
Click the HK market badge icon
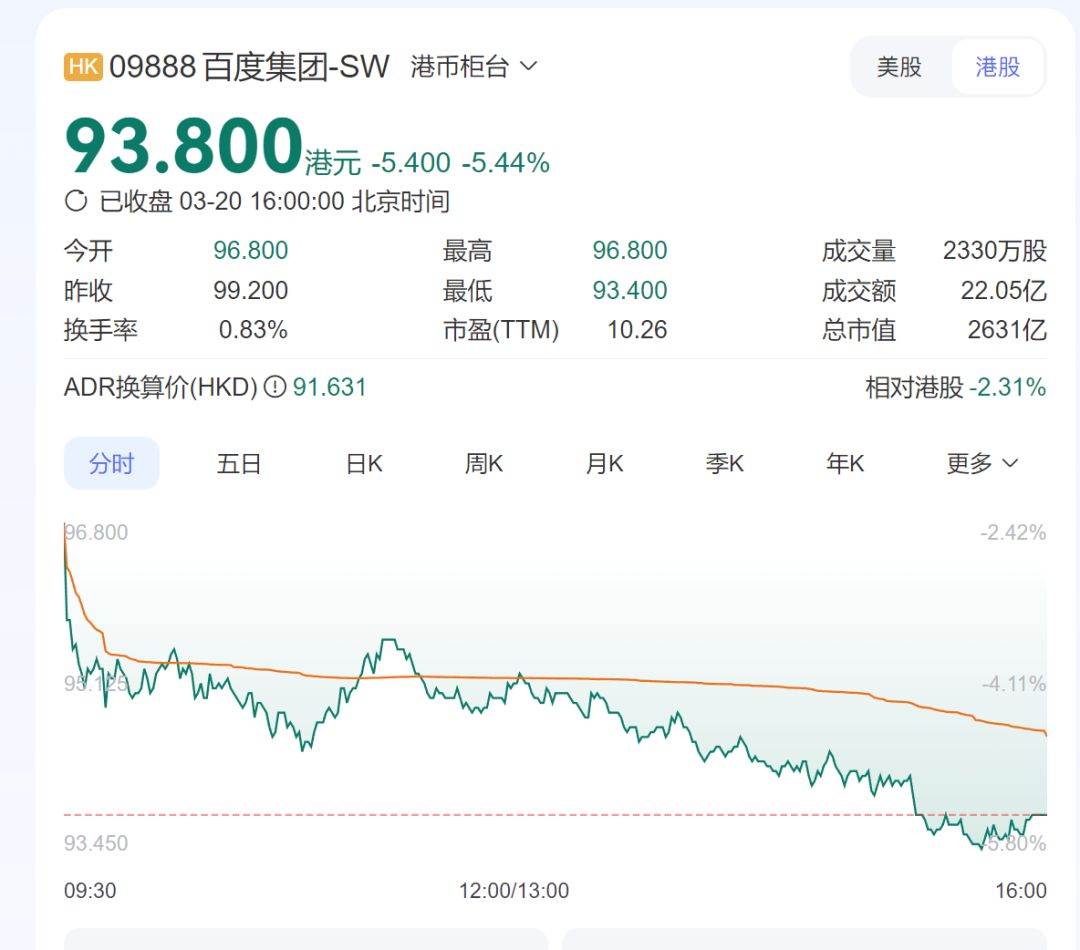(83, 67)
